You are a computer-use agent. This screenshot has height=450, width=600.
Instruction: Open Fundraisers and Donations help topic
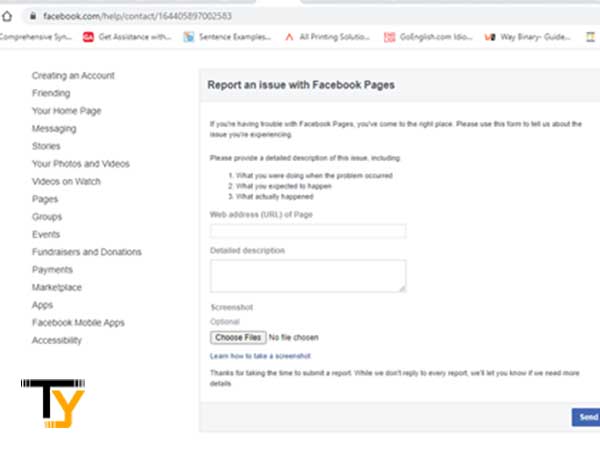pos(86,252)
